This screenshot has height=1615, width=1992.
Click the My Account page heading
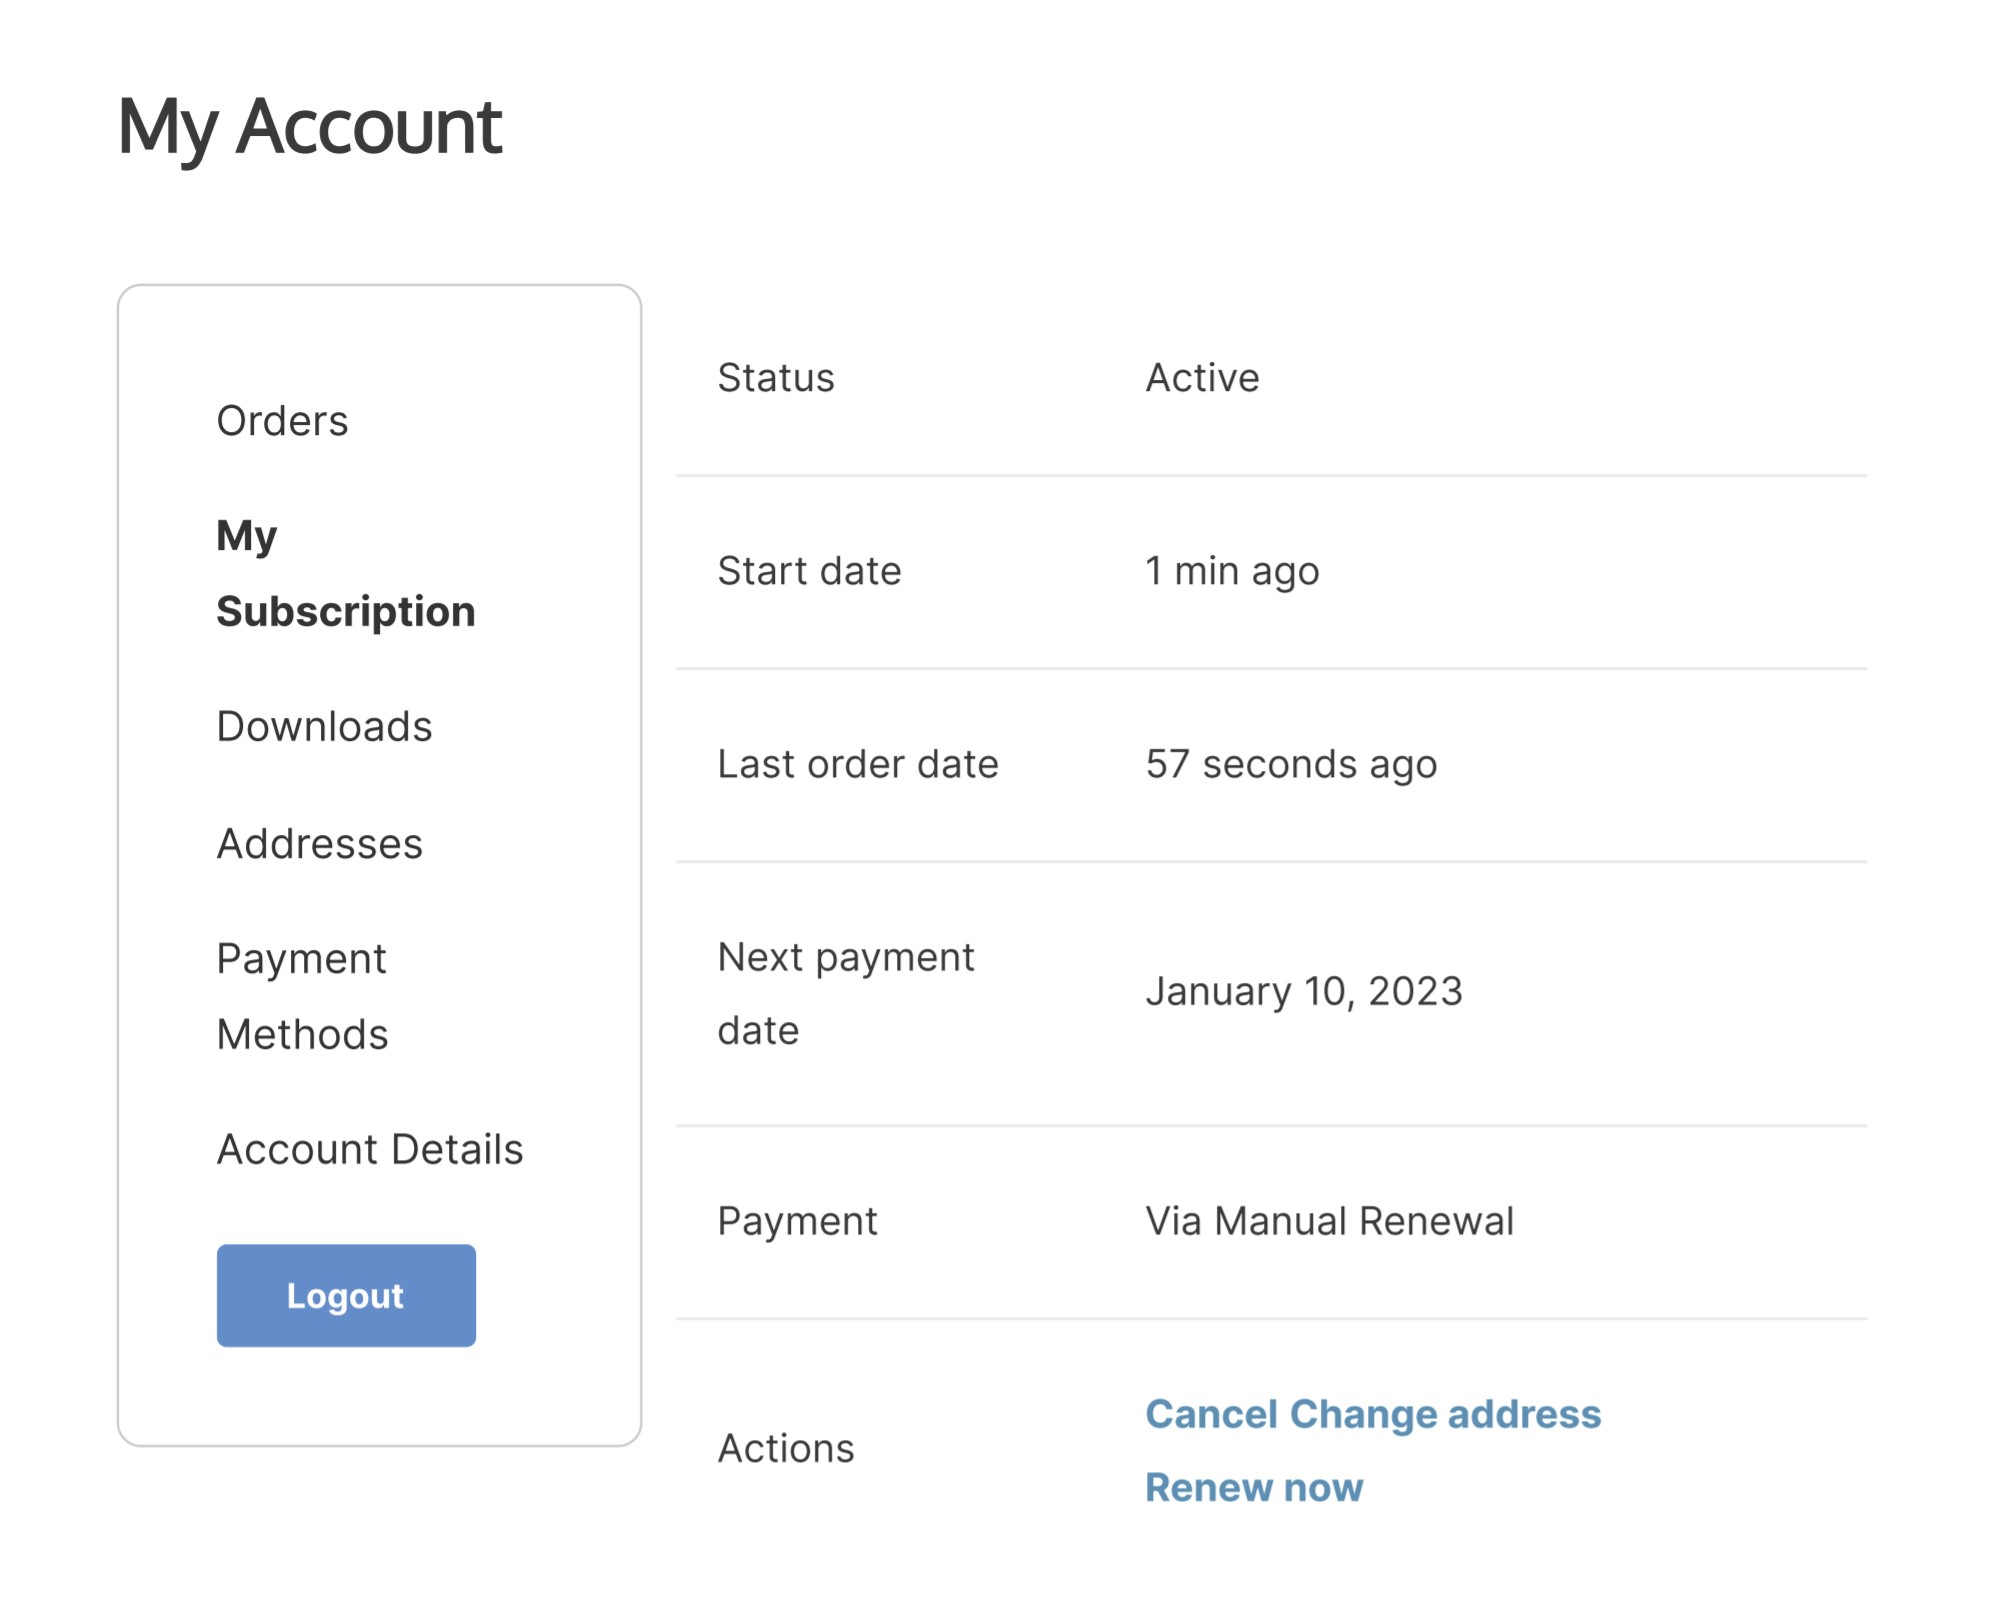click(x=309, y=127)
